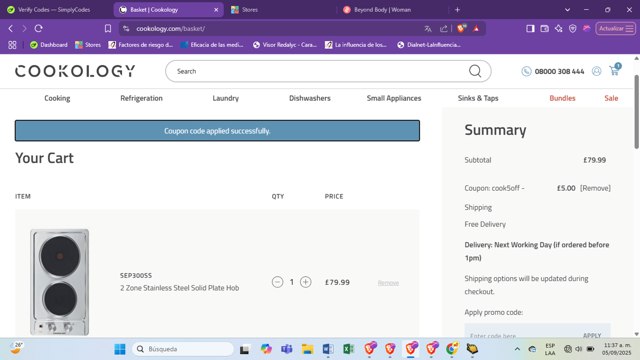Open the Dashboard bookmark
Viewport: 640px width, 360px height.
pos(49,45)
